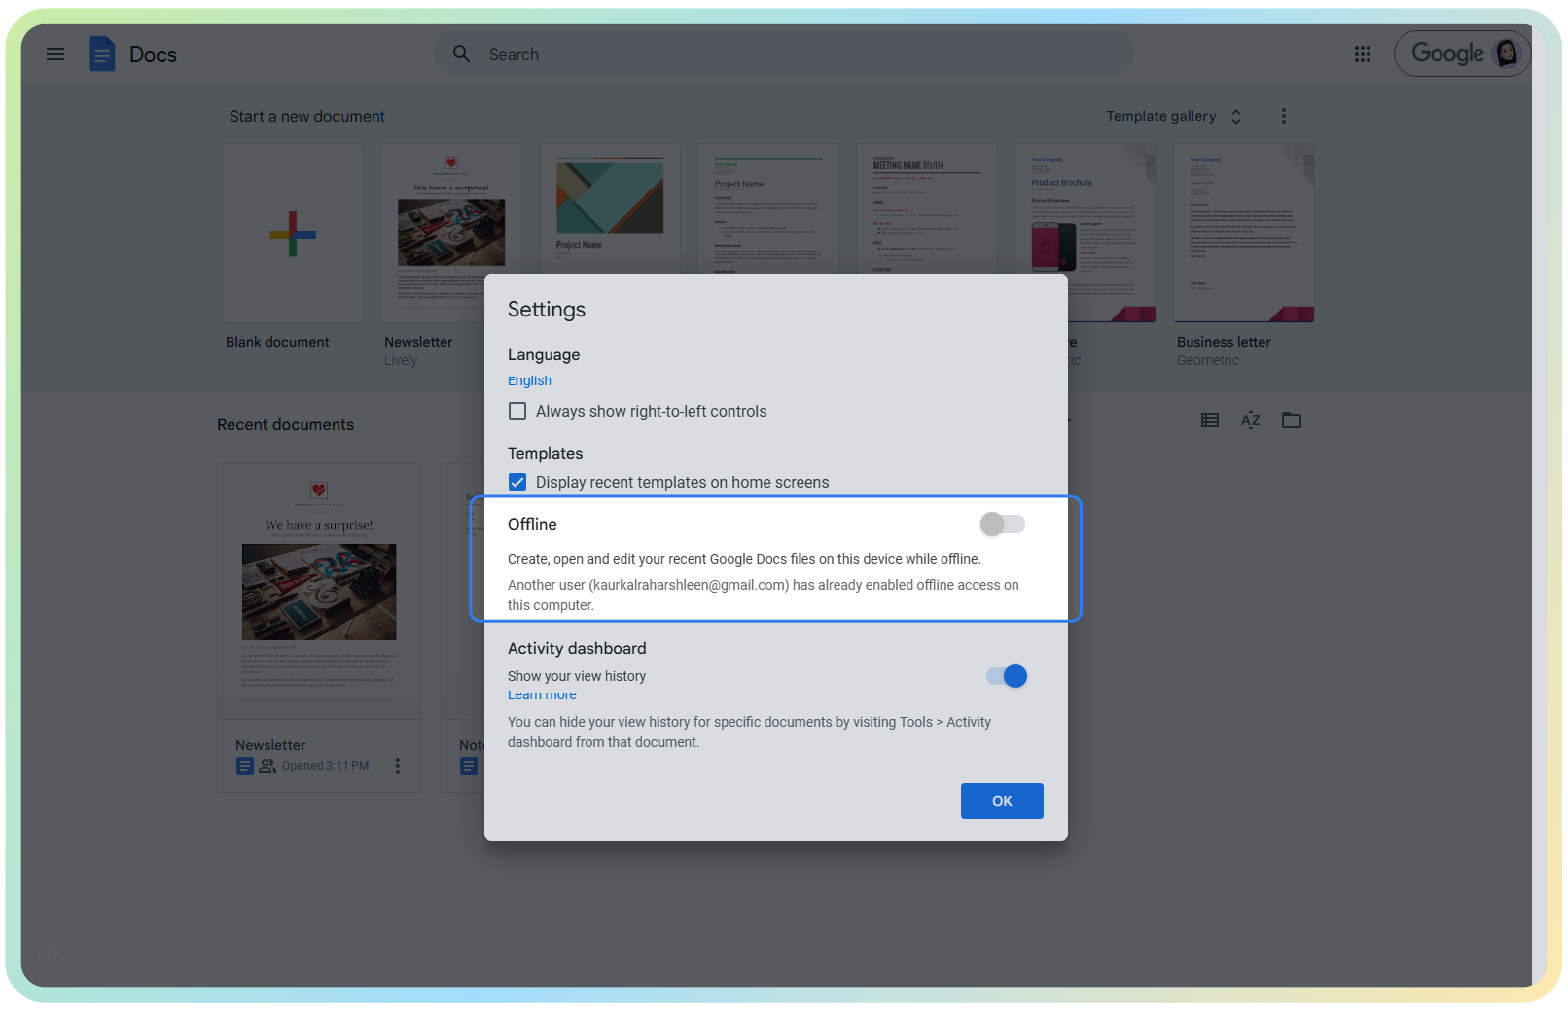The height and width of the screenshot is (1011, 1568).
Task: Confirm settings with the OK button
Action: [1002, 801]
